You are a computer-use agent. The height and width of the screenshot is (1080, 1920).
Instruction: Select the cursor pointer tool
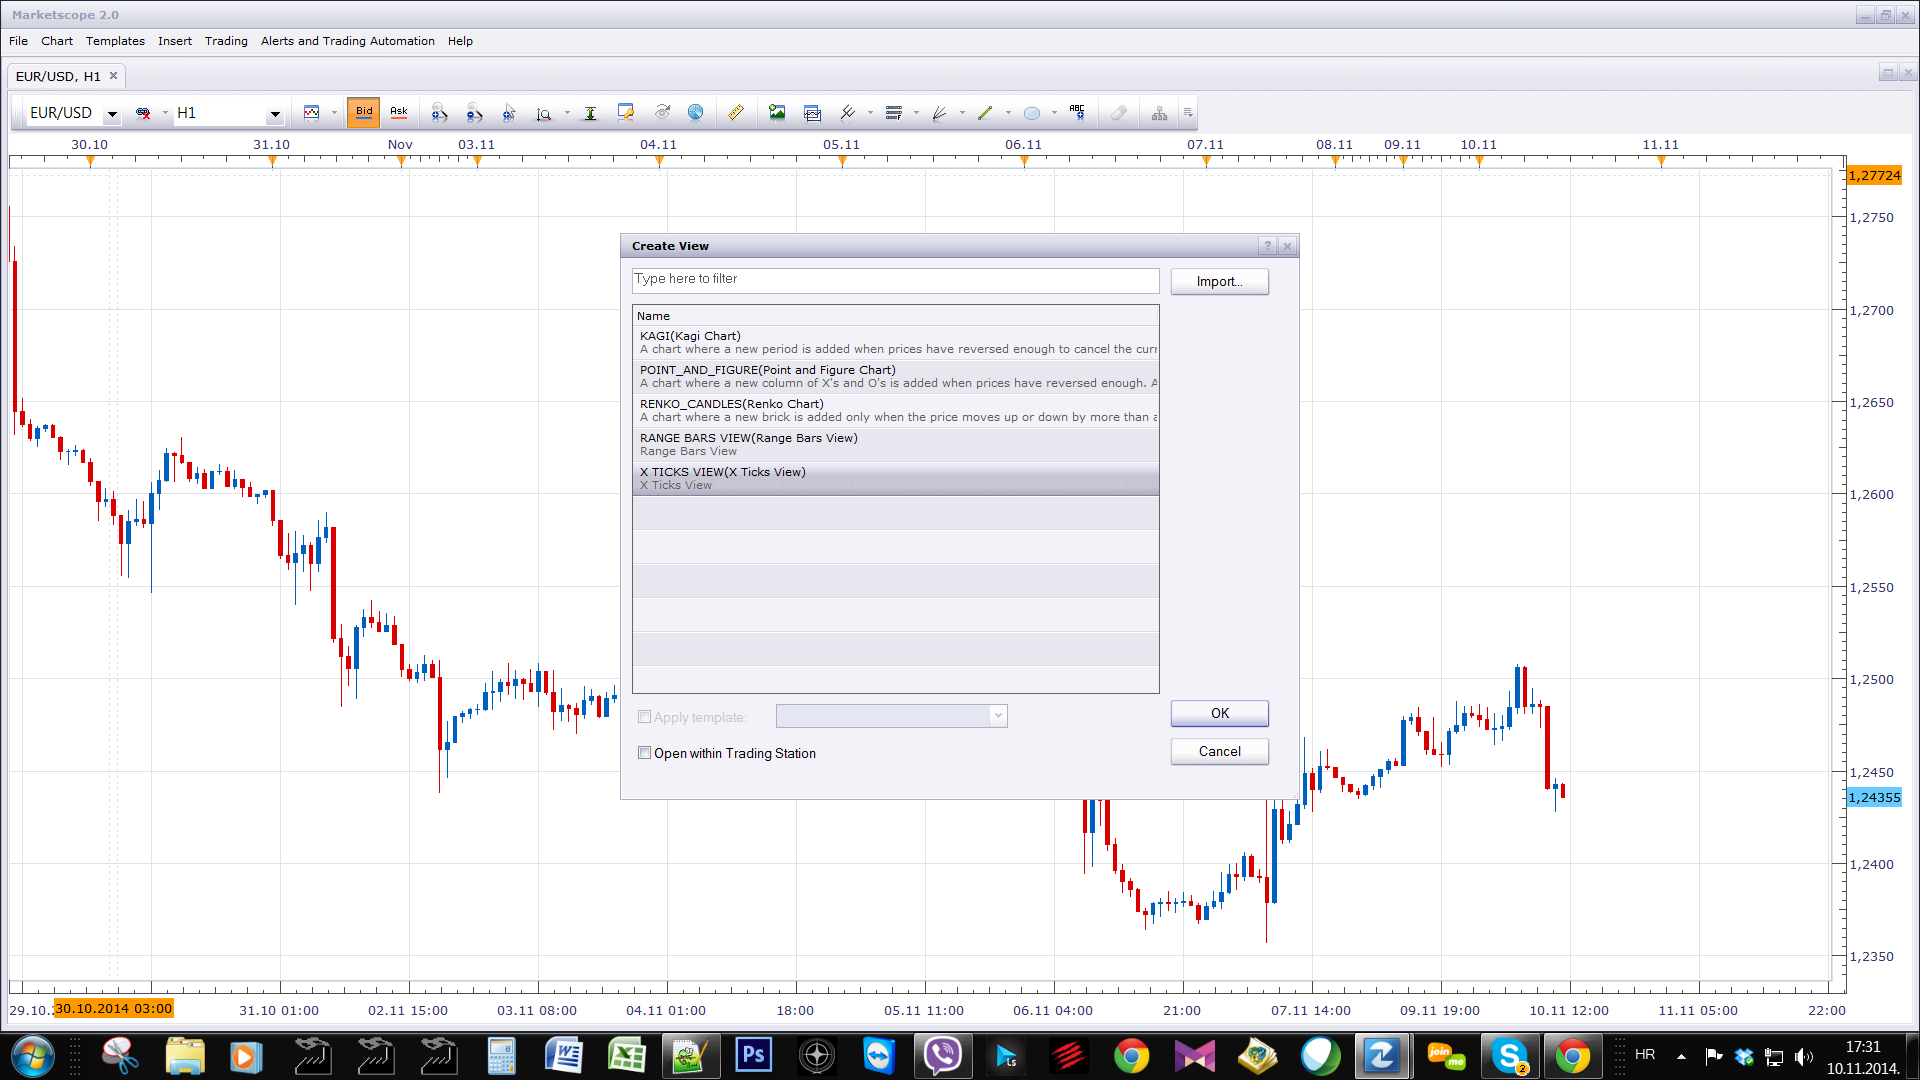tap(509, 113)
